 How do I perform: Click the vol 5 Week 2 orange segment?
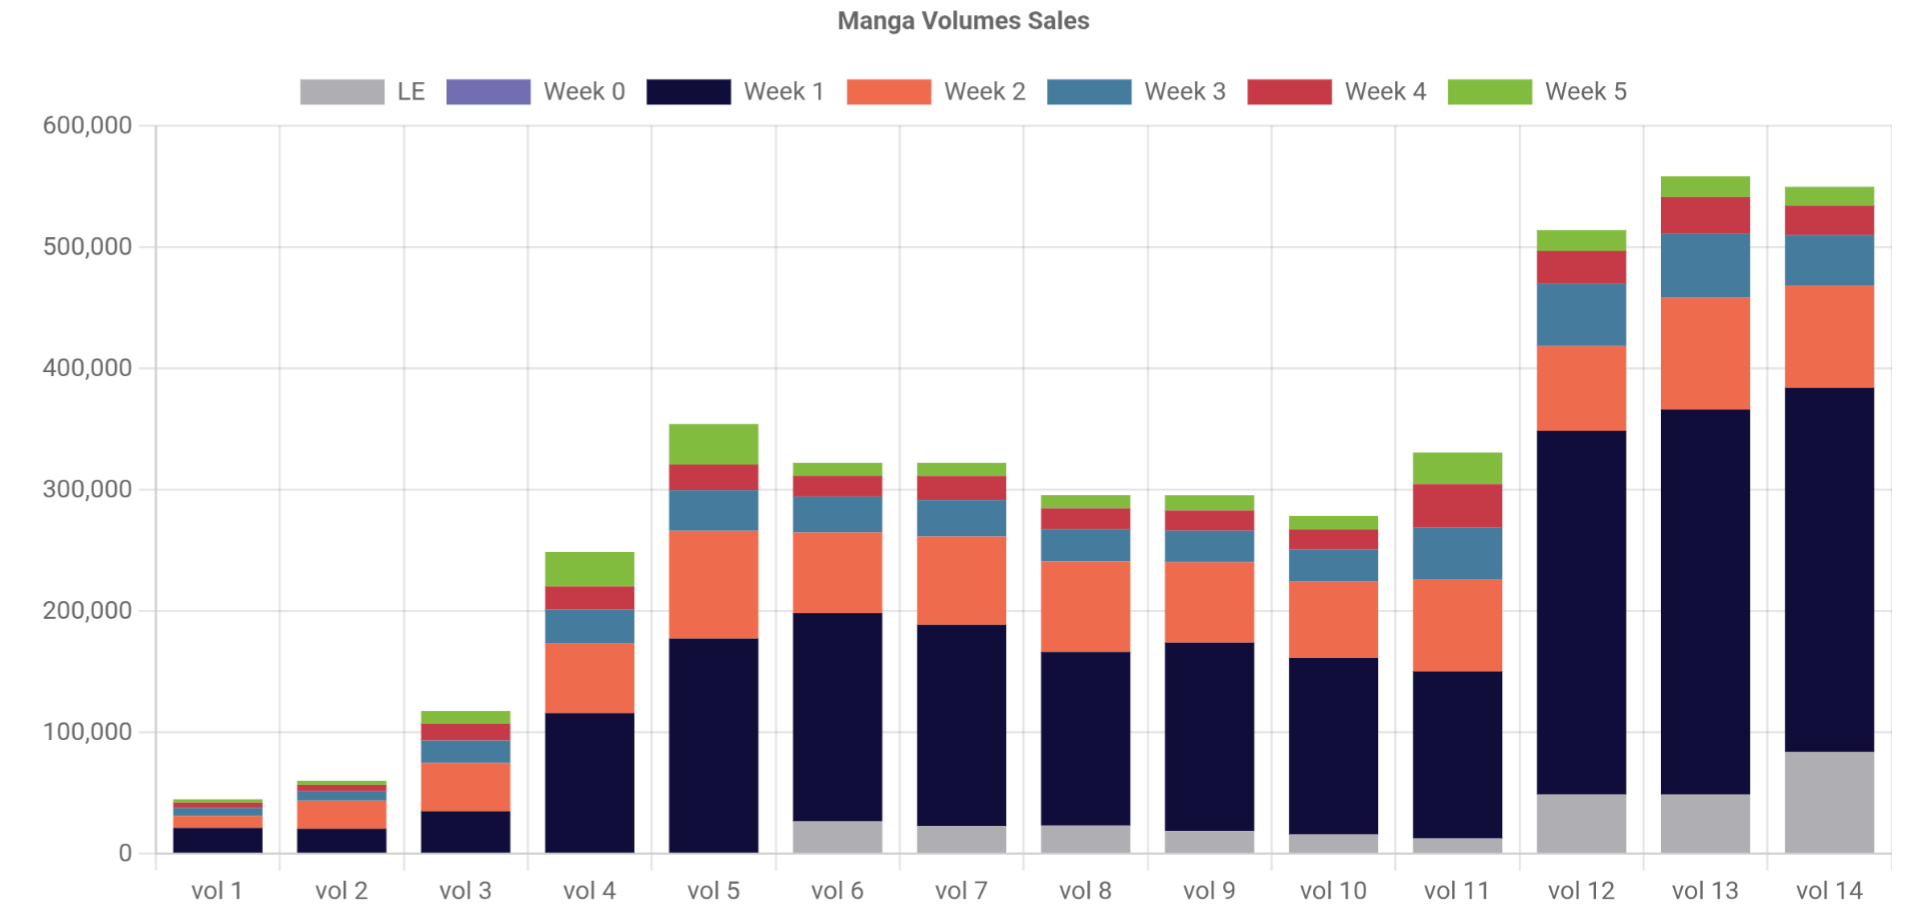coord(714,584)
